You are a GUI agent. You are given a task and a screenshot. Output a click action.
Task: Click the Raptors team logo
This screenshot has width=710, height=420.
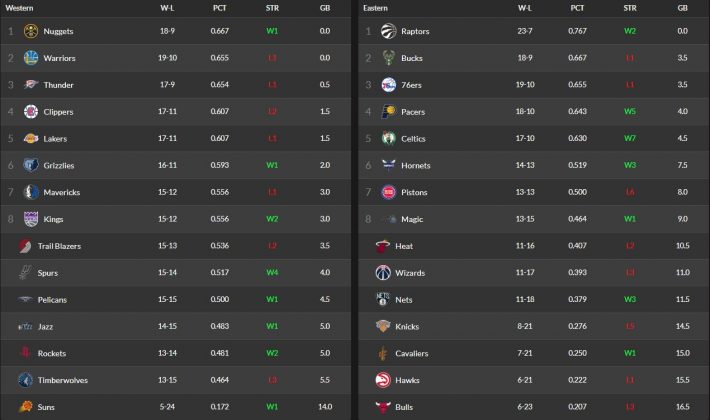click(x=388, y=31)
